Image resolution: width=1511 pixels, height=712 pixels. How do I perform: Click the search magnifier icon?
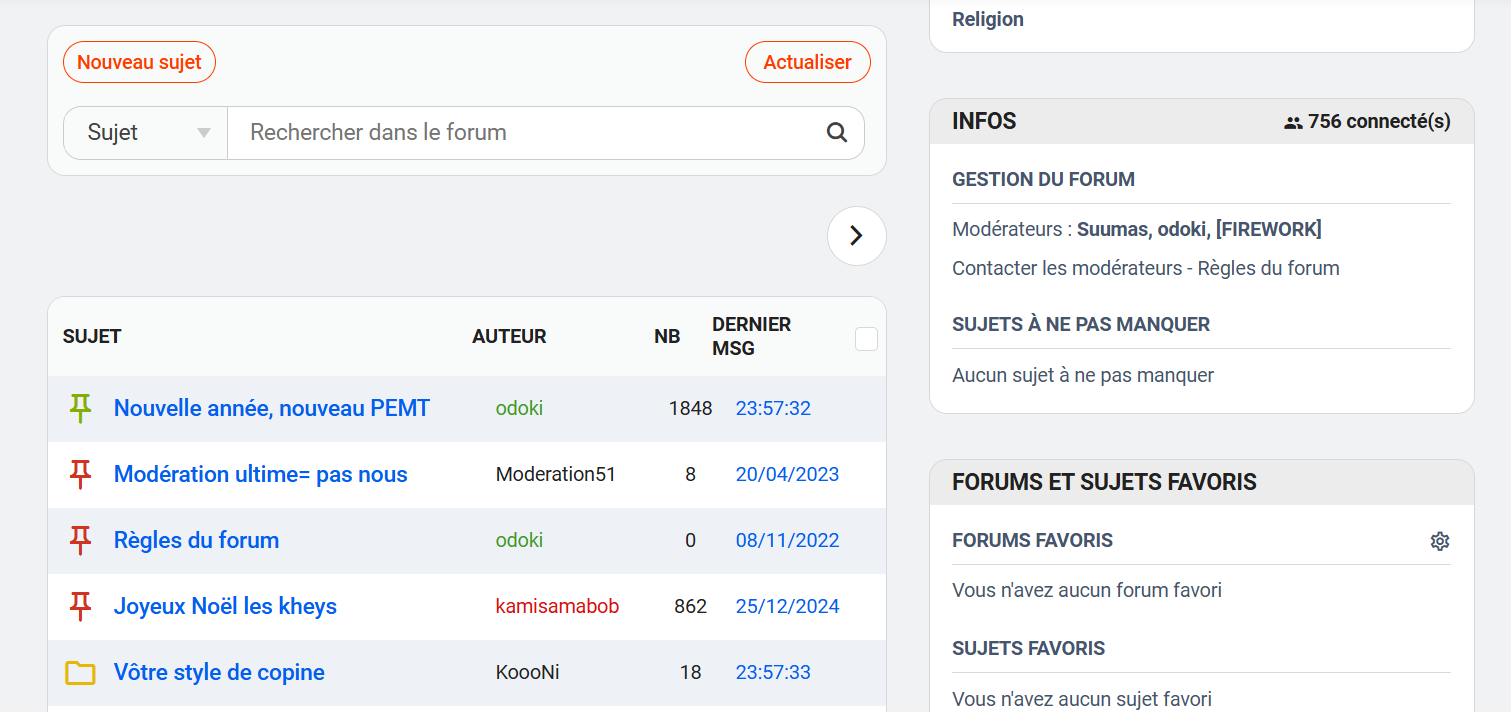[836, 133]
